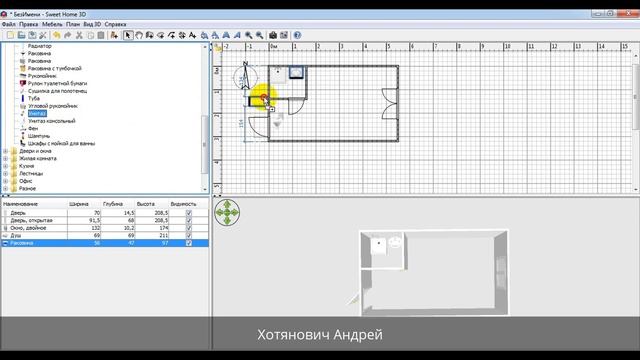The height and width of the screenshot is (360, 640).
Task: Click the 3D view navigation arrows pad
Action: 227,212
